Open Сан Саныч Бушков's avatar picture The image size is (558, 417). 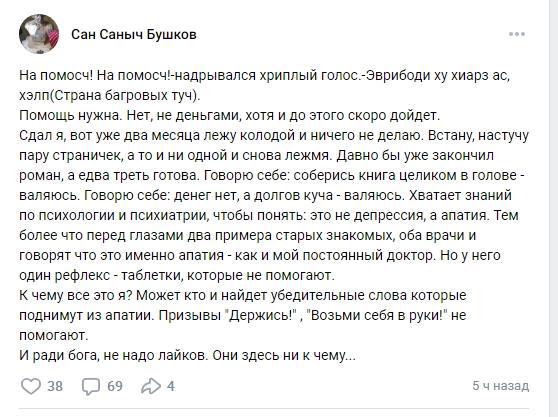point(39,34)
